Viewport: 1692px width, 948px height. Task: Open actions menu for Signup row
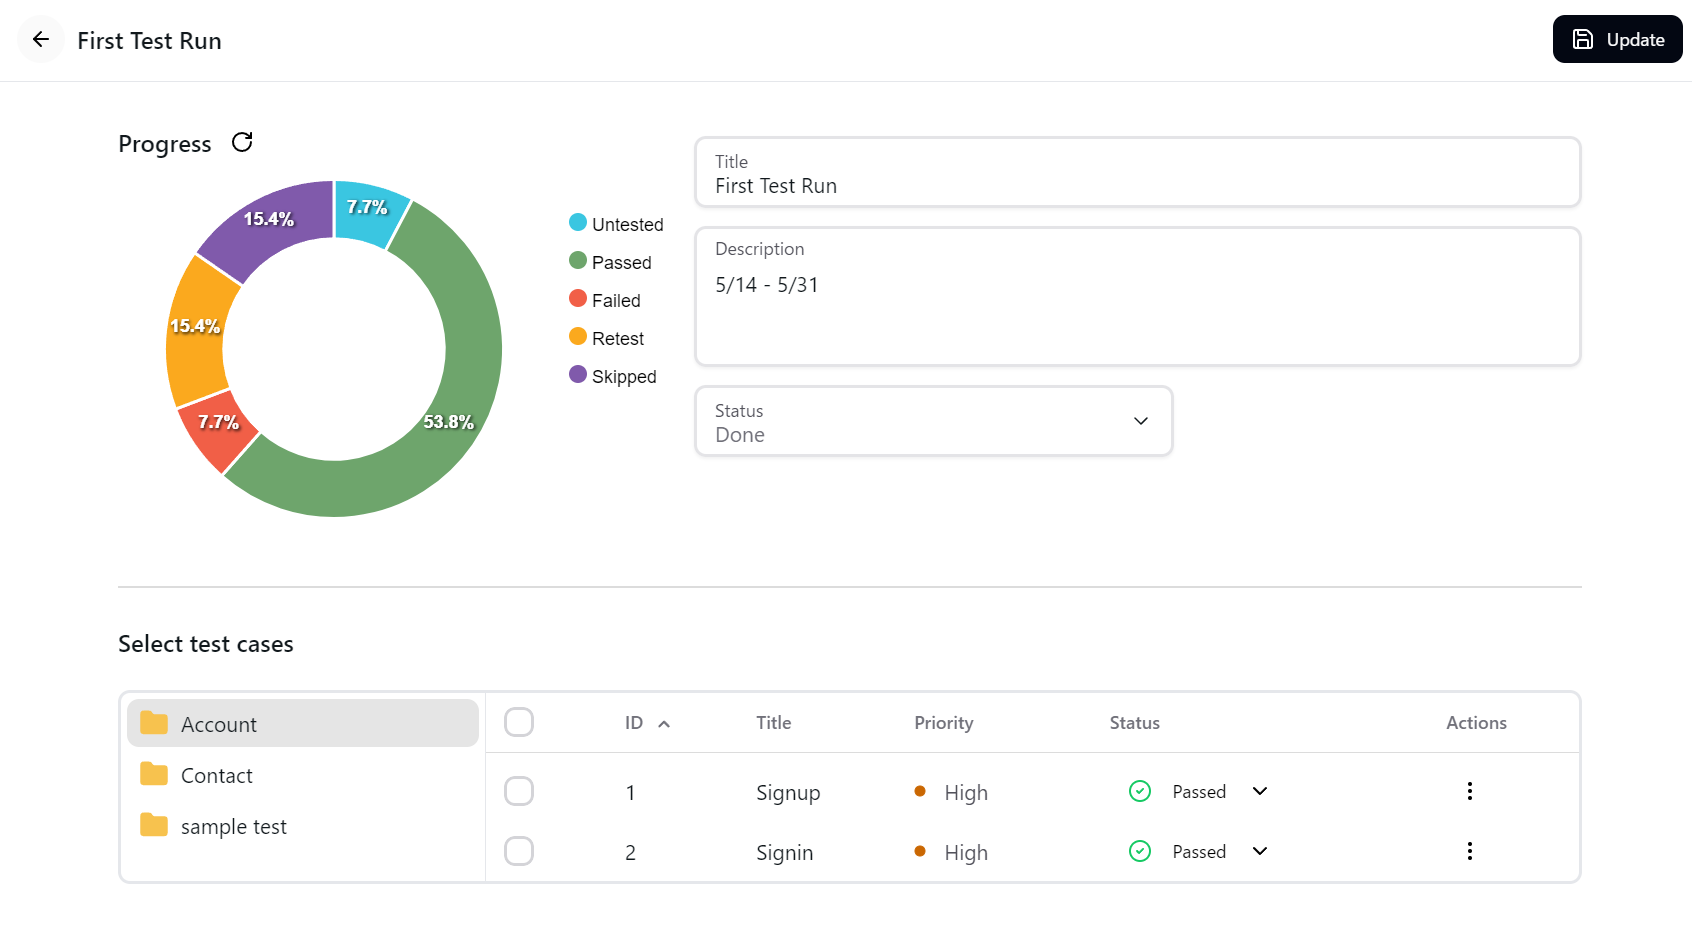(1469, 792)
